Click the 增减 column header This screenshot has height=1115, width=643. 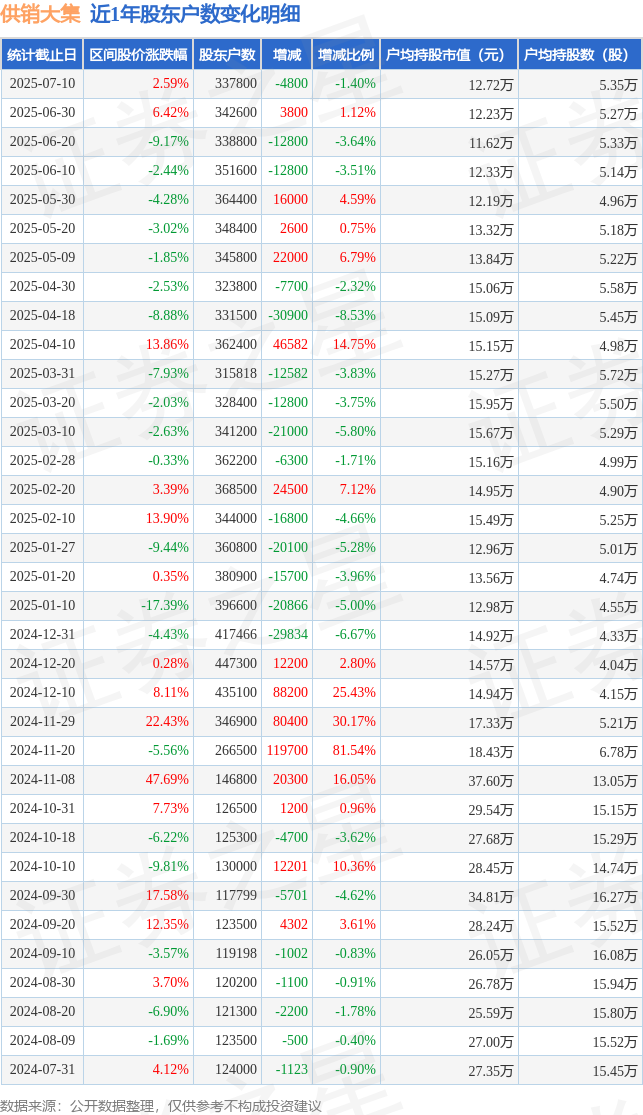[287, 55]
